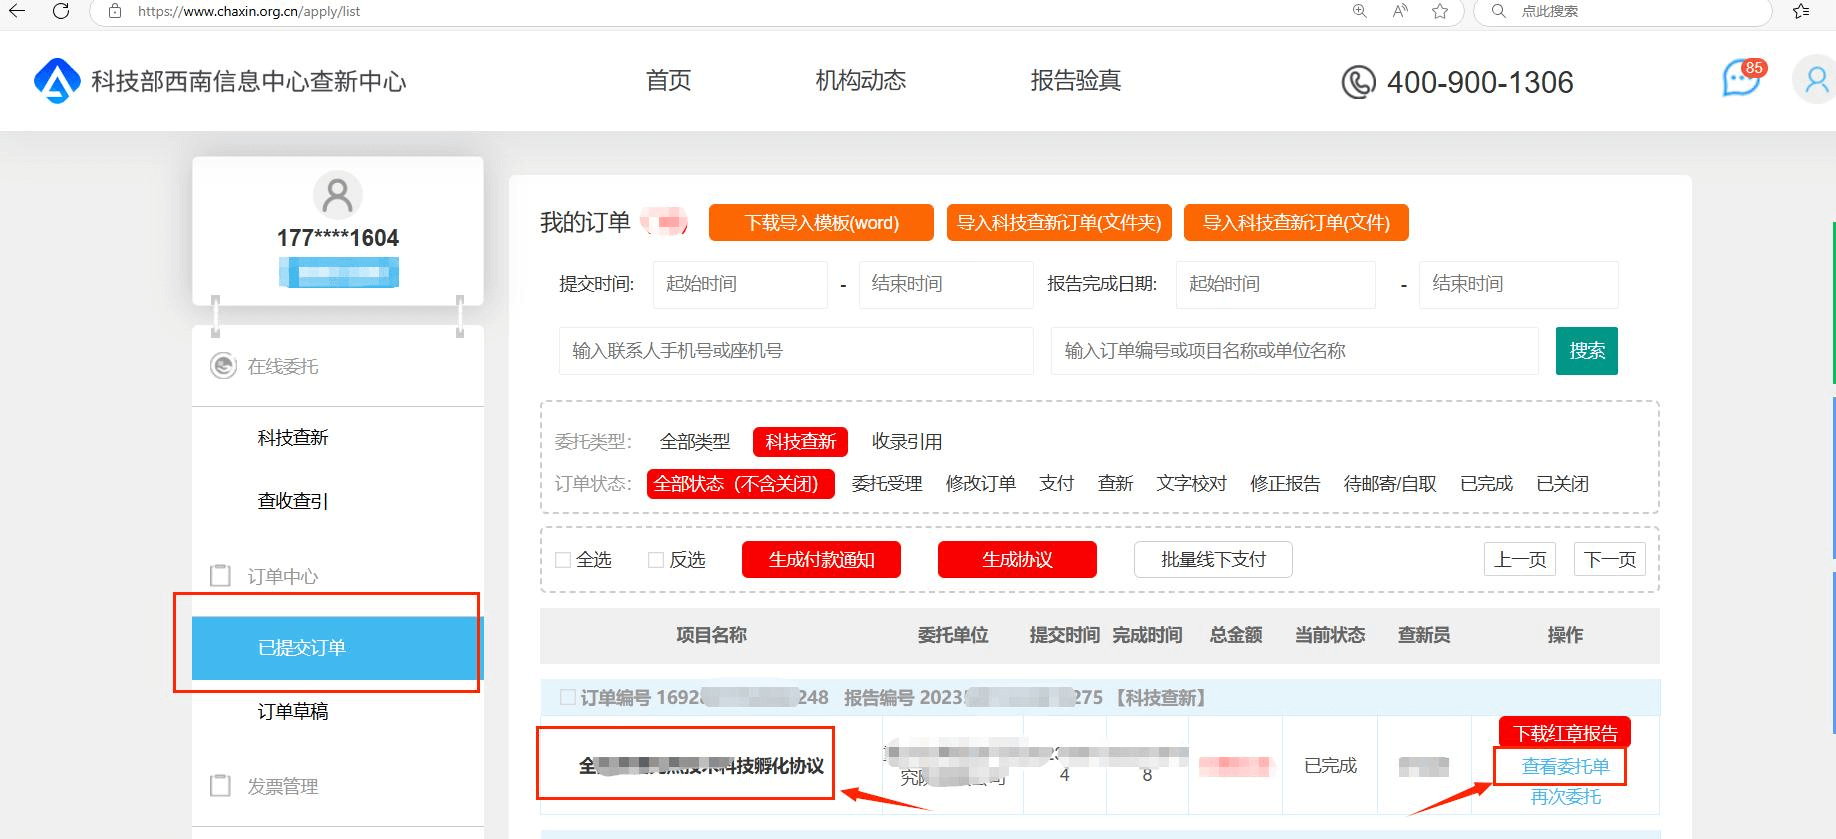Check the 反选 checkbox

656,560
